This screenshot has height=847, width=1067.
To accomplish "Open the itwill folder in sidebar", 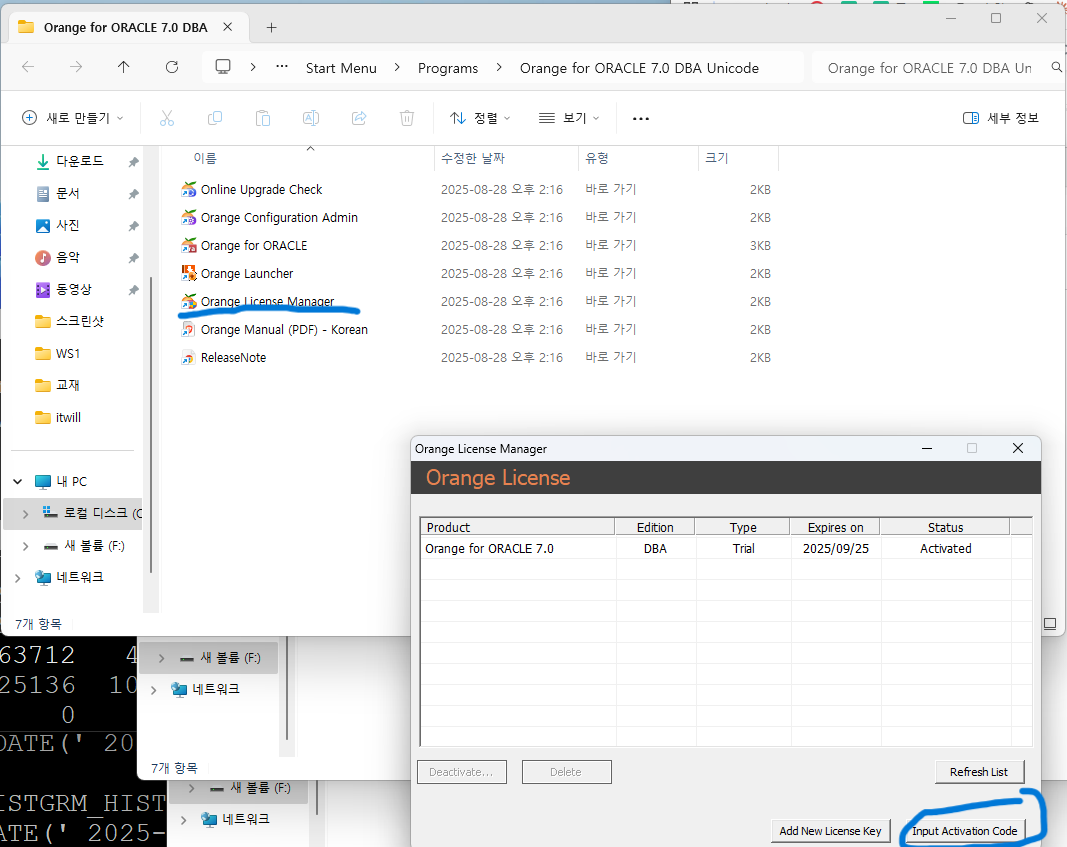I will click(58, 418).
